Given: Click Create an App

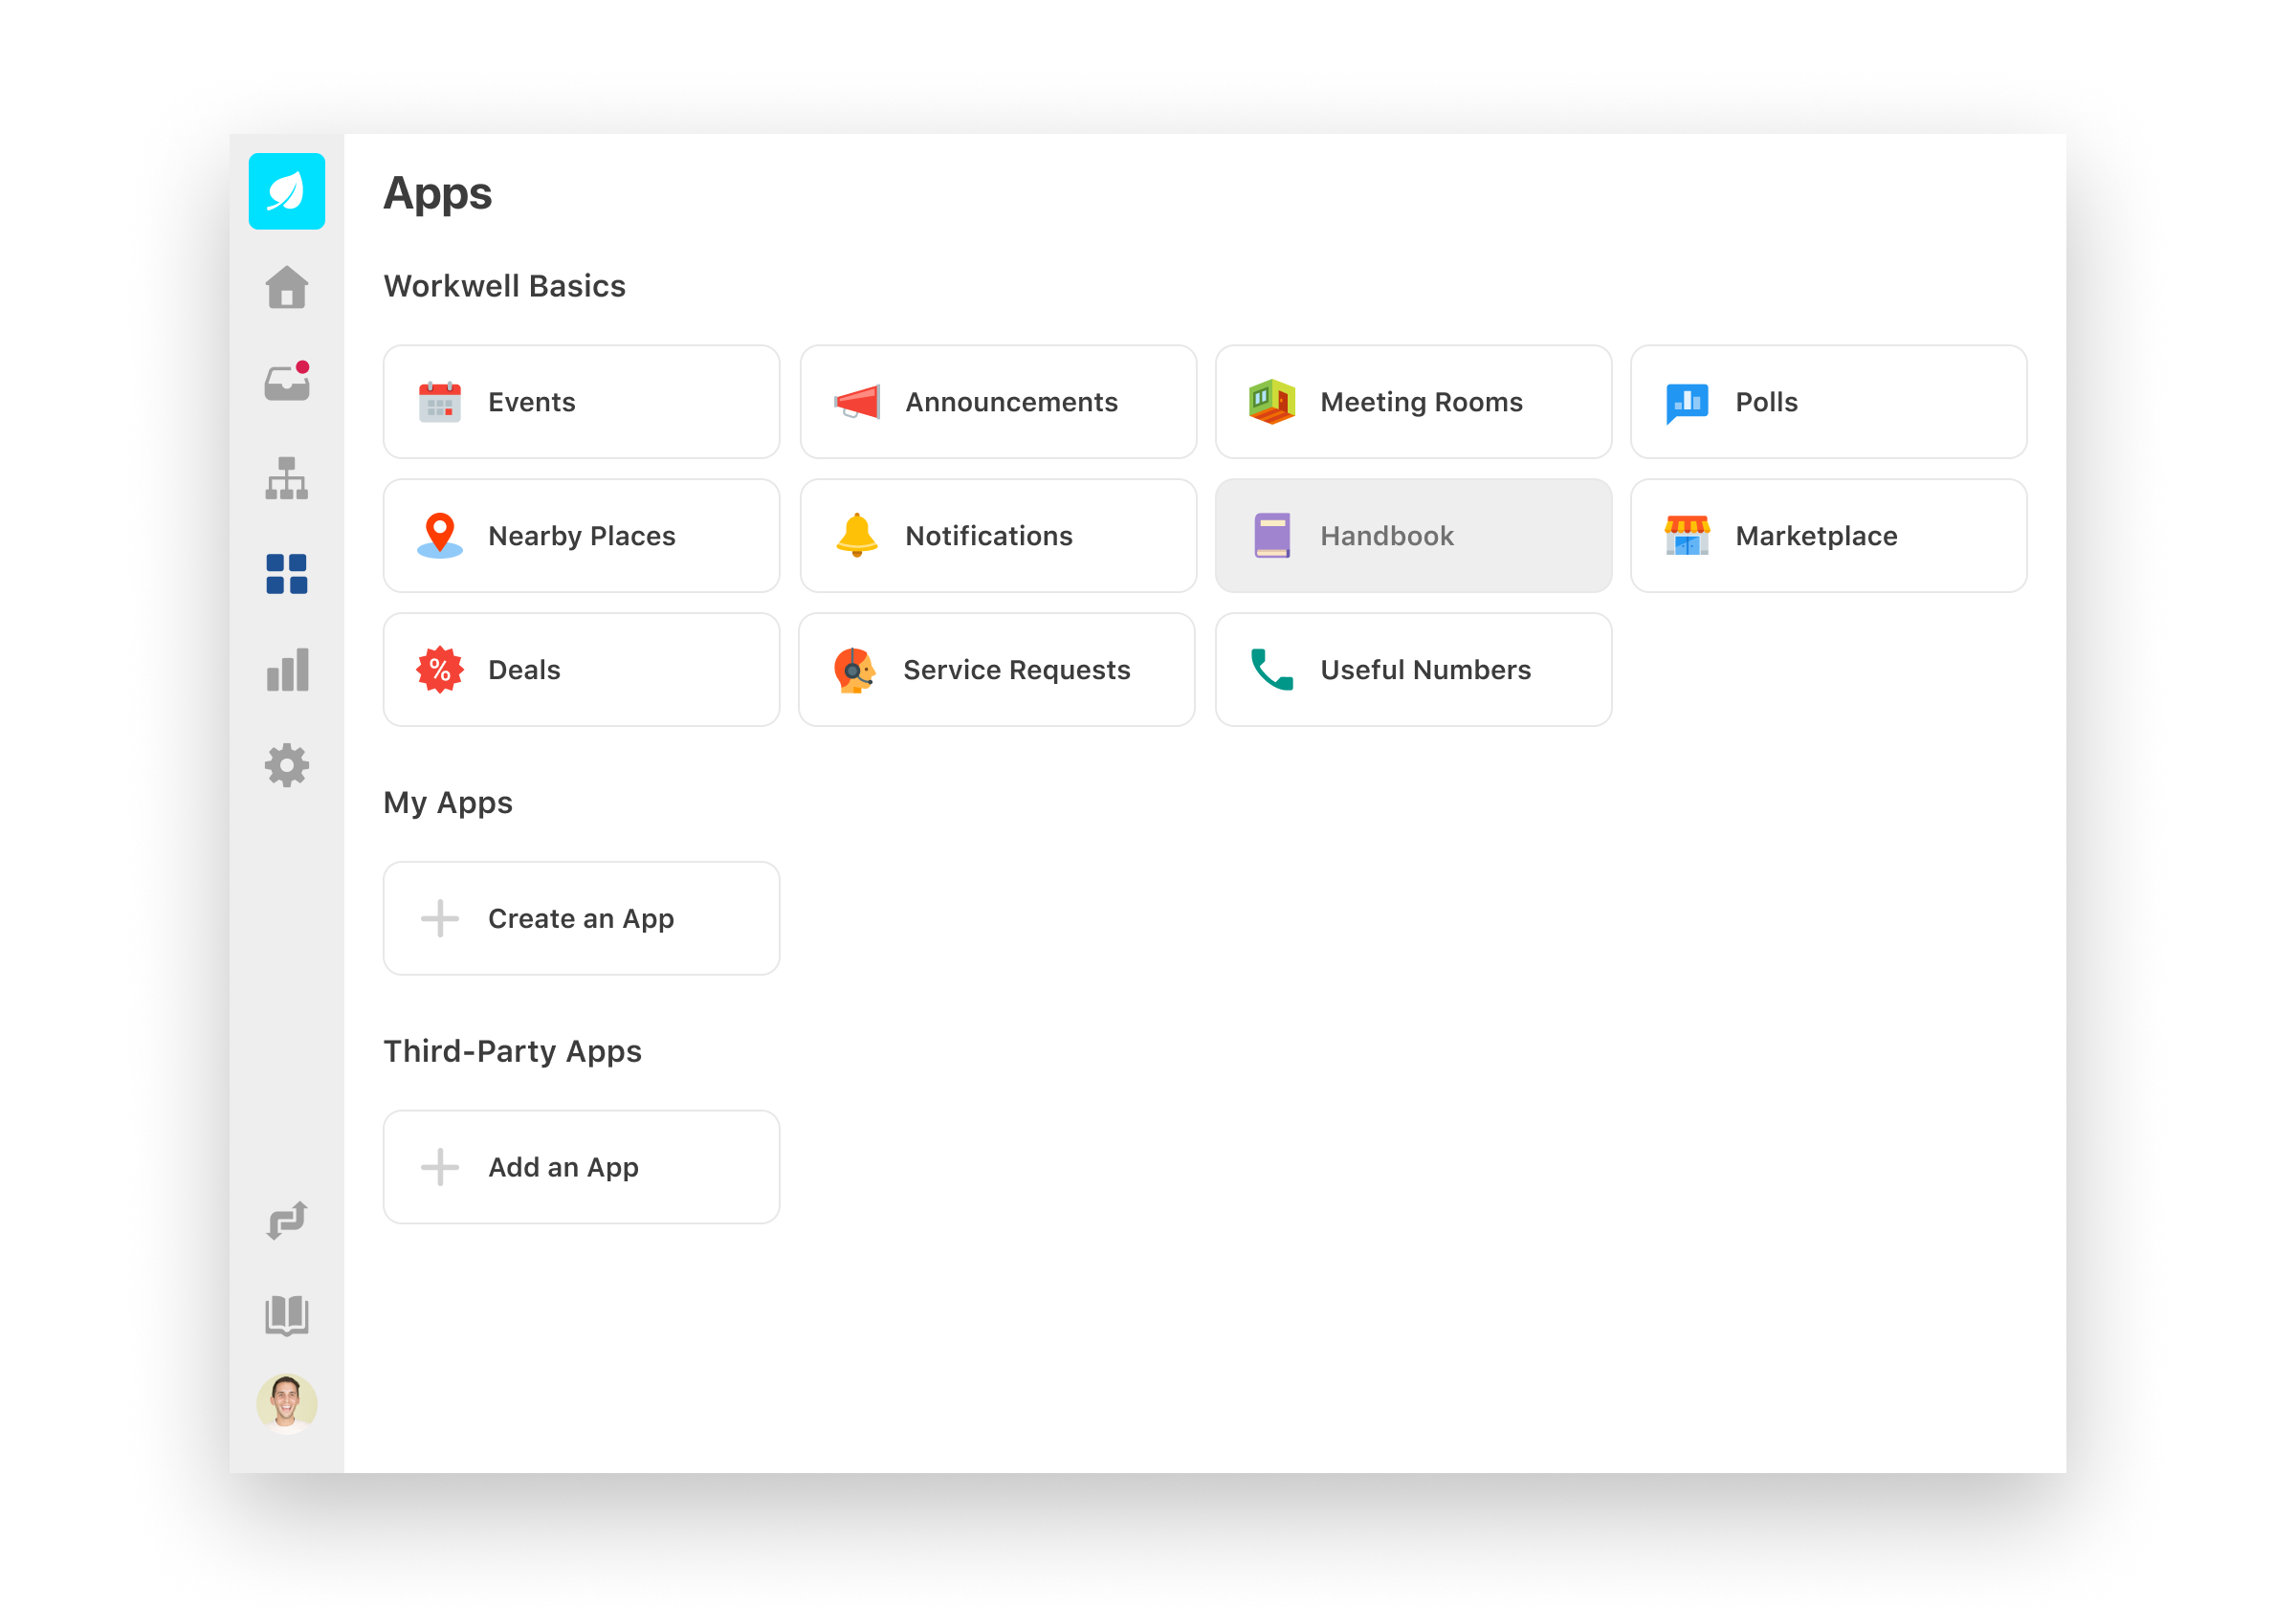Looking at the screenshot, I should [581, 918].
